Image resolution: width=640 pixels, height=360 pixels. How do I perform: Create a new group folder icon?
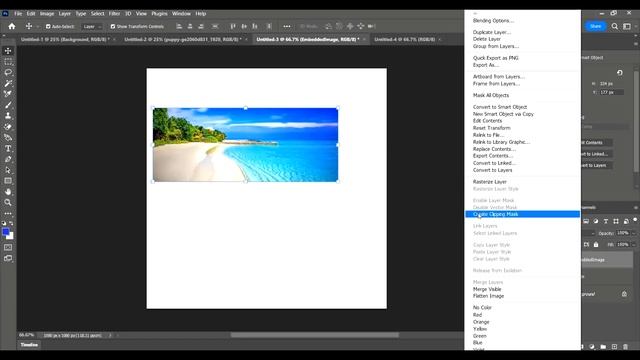pyautogui.click(x=603, y=347)
